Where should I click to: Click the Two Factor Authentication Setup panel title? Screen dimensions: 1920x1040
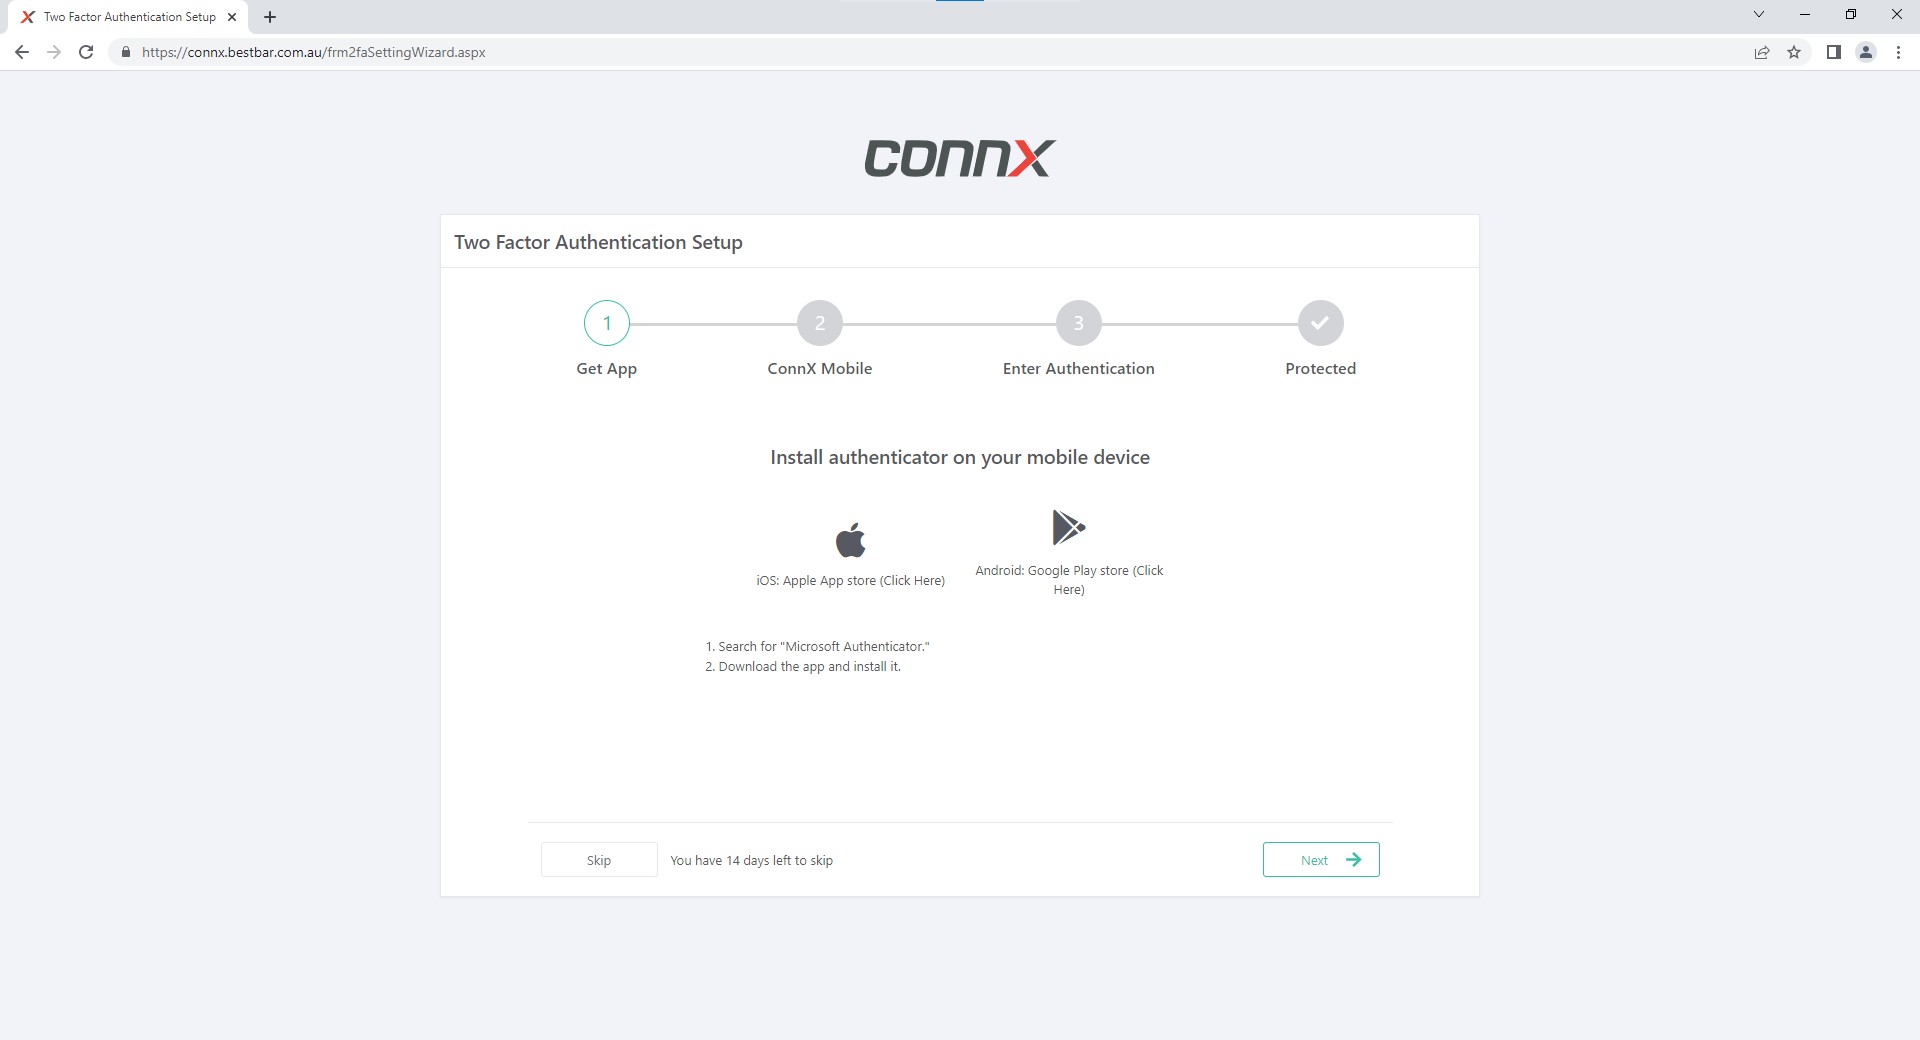click(598, 242)
